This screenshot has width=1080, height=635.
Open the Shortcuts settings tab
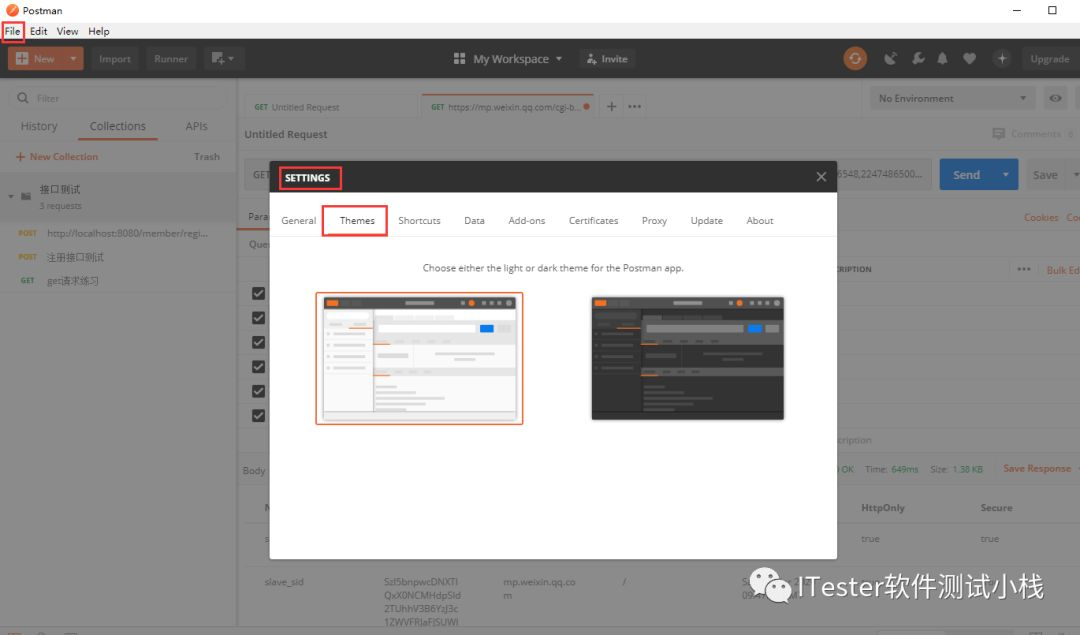(x=419, y=220)
